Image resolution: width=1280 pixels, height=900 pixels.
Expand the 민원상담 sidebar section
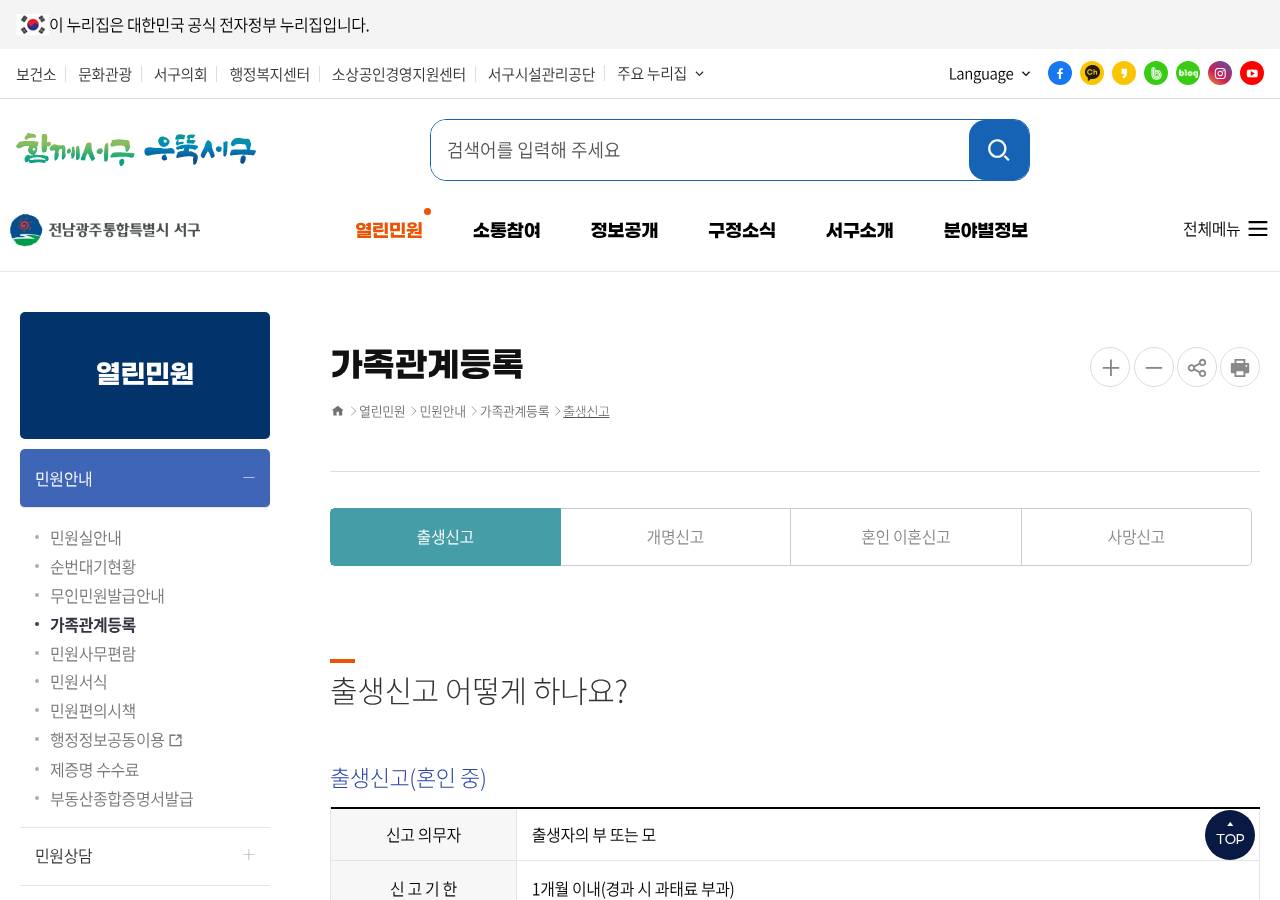pyautogui.click(x=145, y=855)
